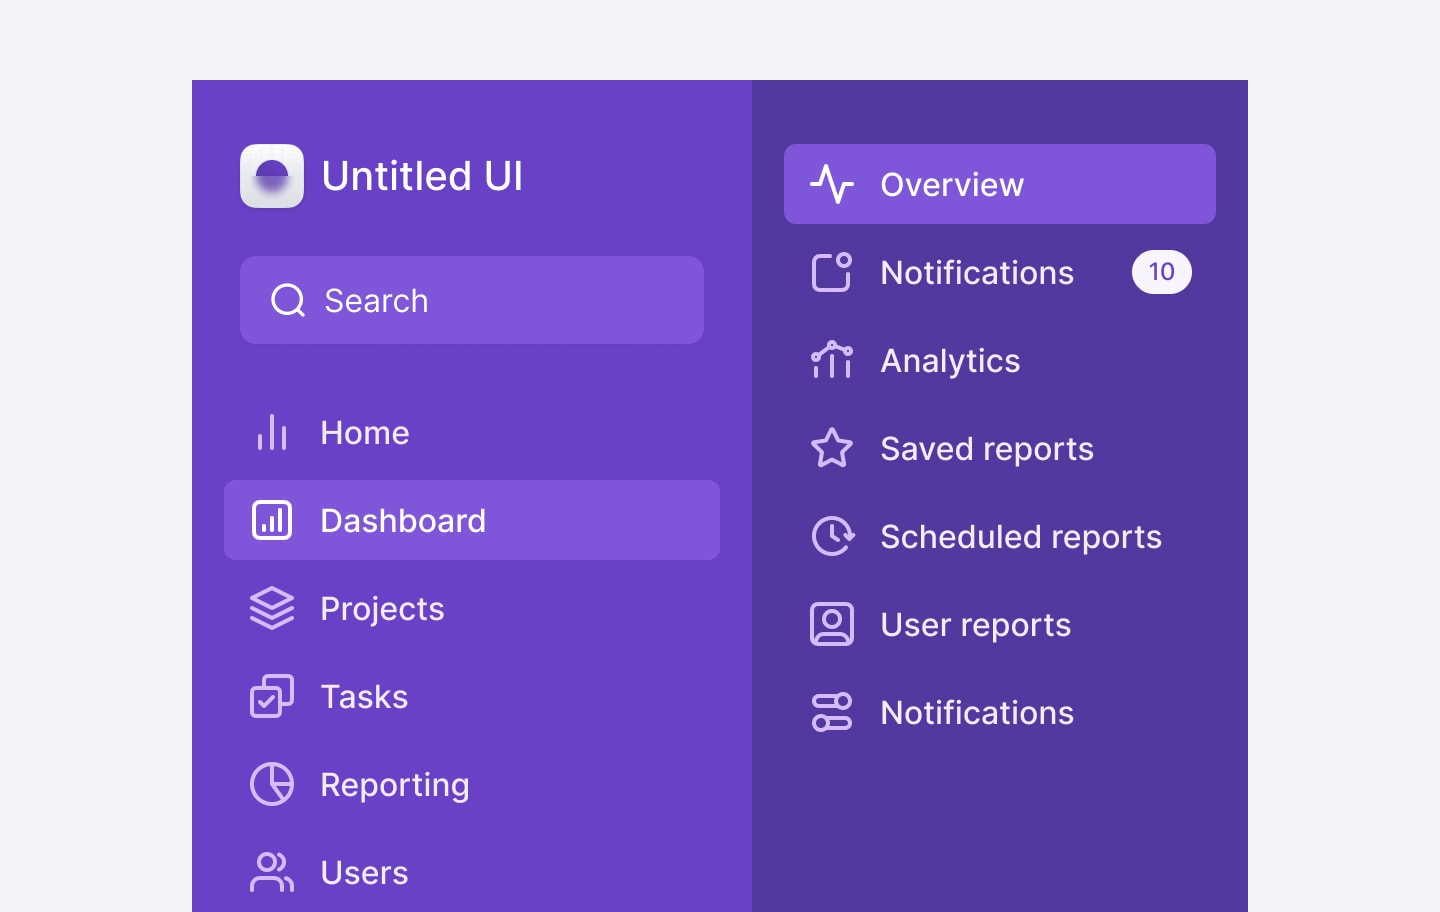Click the Scheduled reports clock icon

831,536
